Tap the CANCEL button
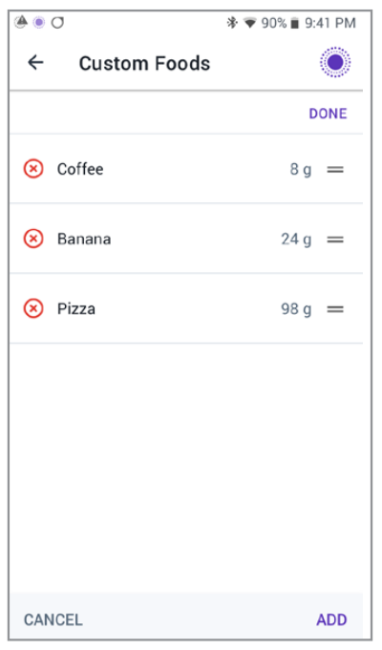The height and width of the screenshot is (650, 382). 53,620
